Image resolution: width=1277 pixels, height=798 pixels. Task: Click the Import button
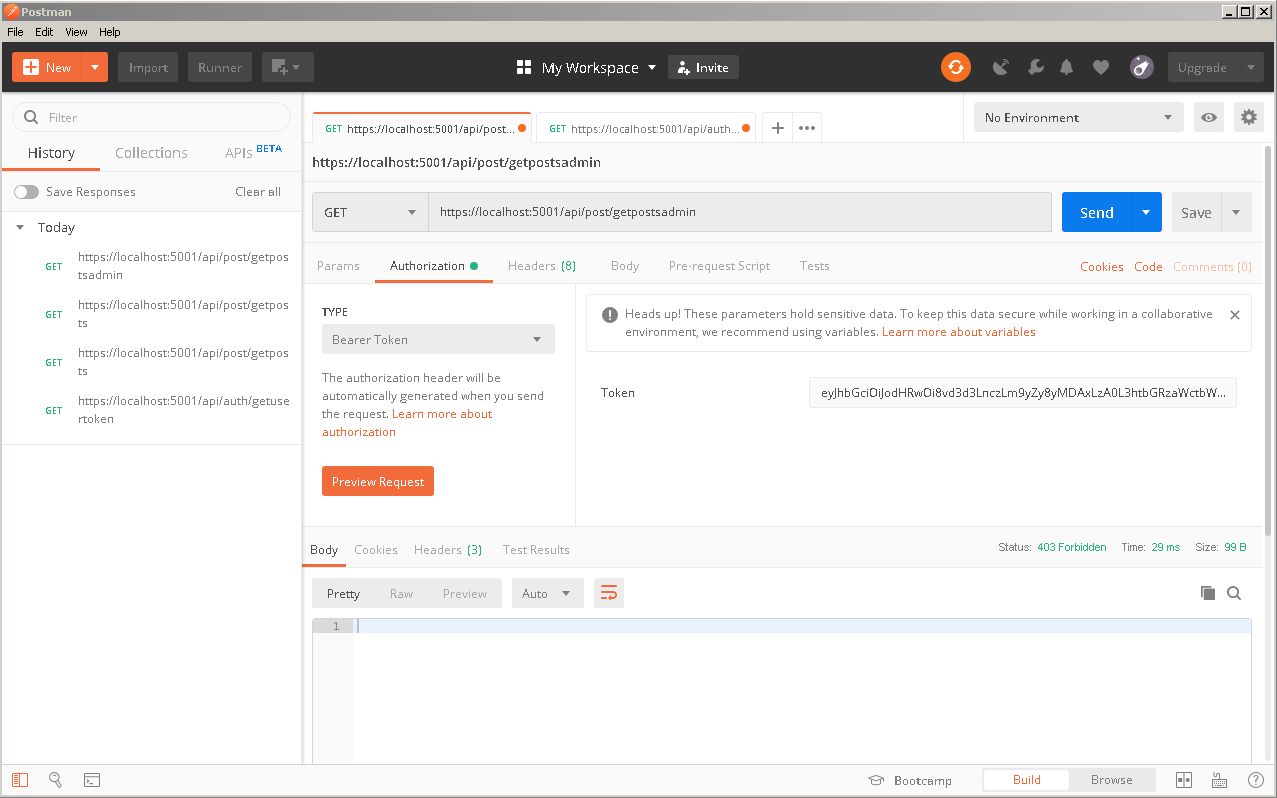[x=148, y=67]
